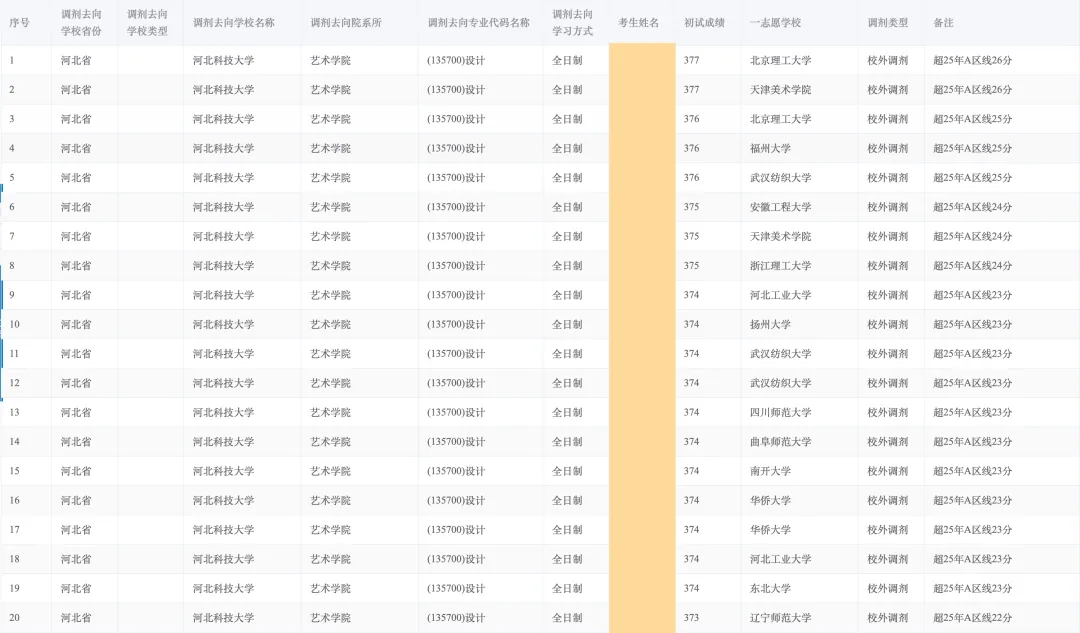The image size is (1080, 633).
Task: Select 辽宁师范大学 in row 20
Action: (x=780, y=618)
